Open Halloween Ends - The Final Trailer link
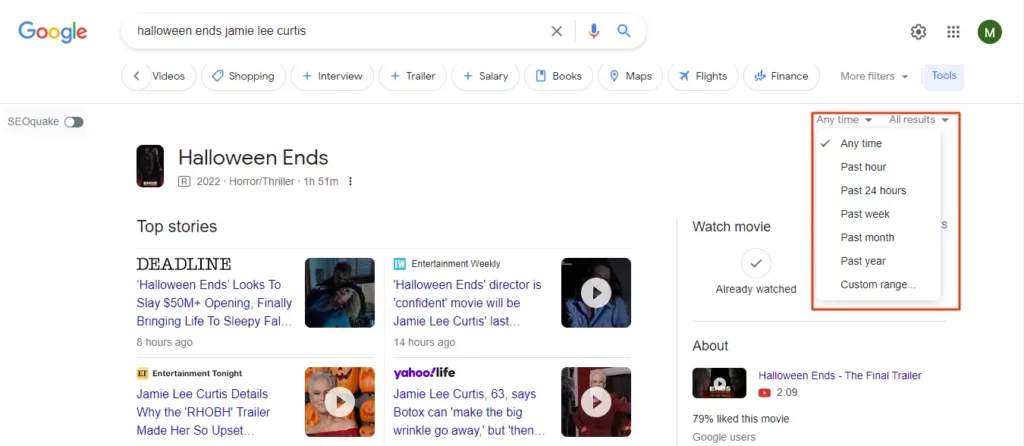Viewport: 1024px width, 446px height. tap(840, 375)
